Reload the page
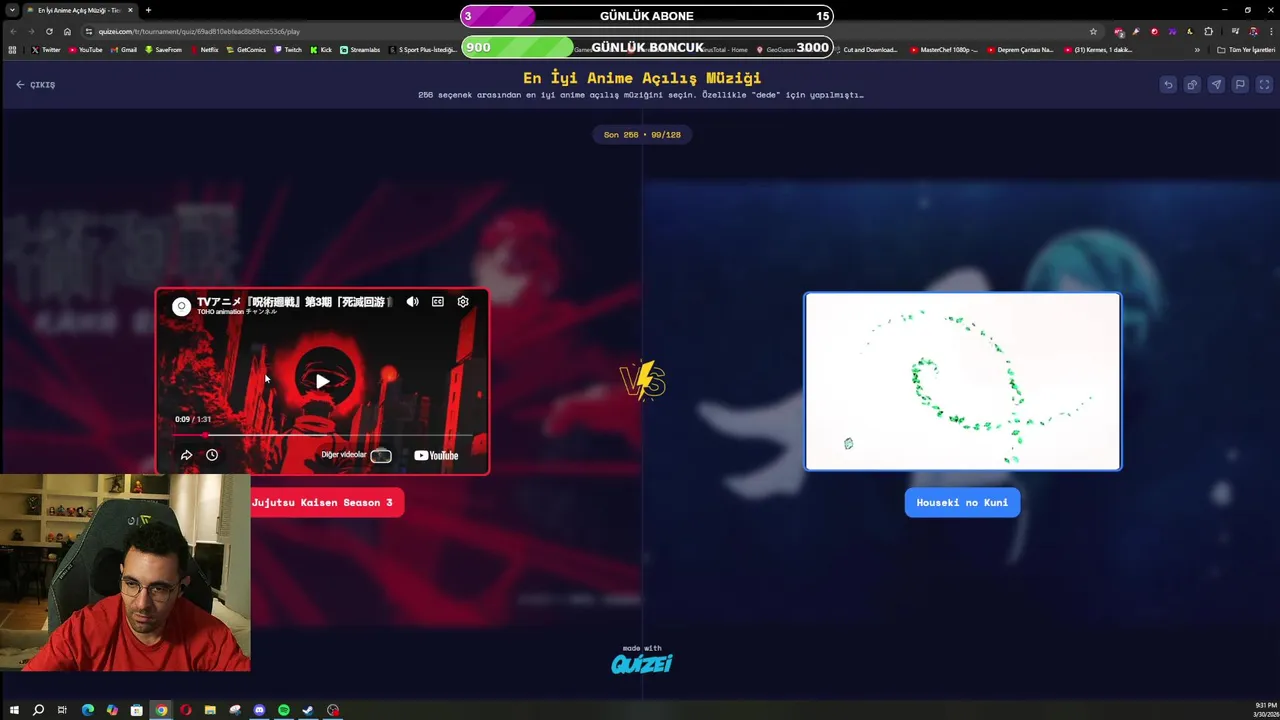 [49, 31]
